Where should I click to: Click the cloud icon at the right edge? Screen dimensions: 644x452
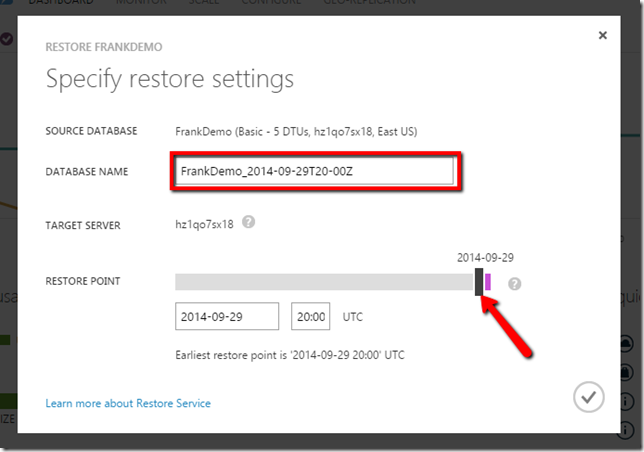[x=625, y=343]
